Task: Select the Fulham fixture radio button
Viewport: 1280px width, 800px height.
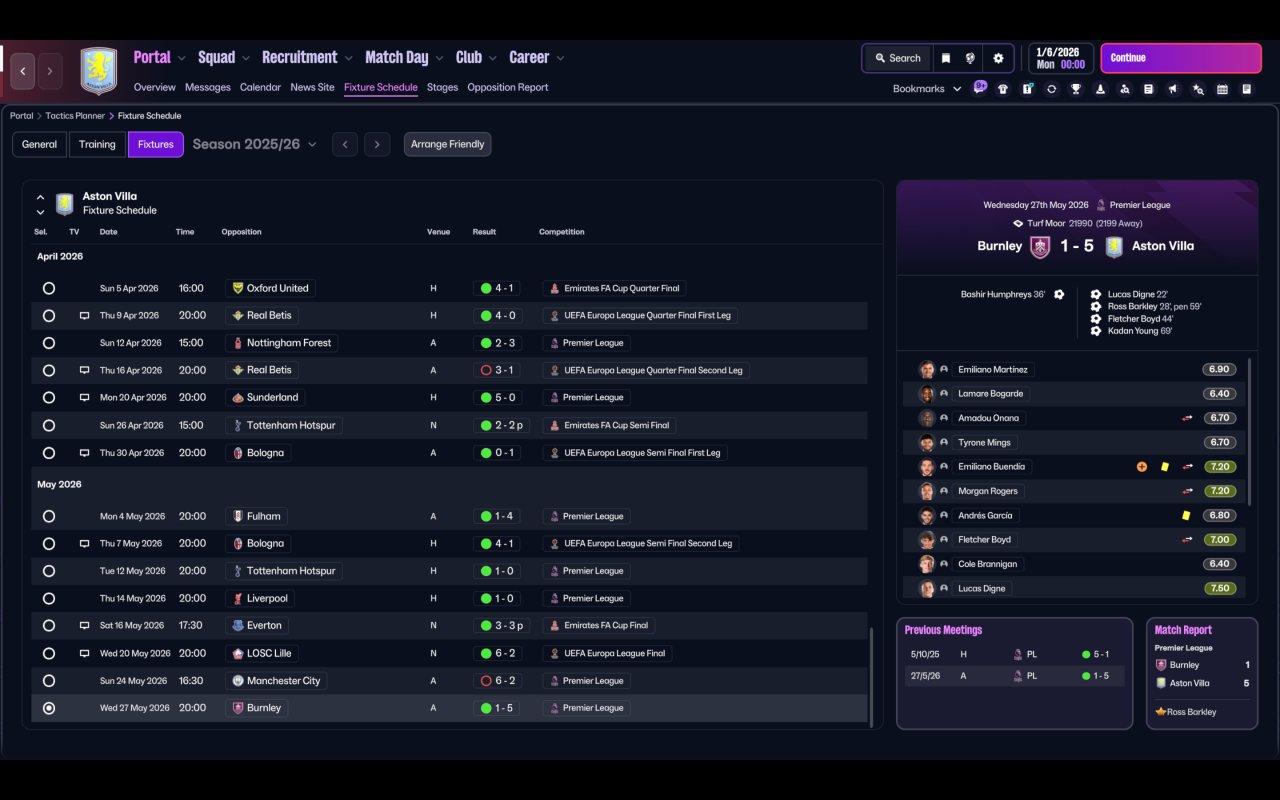Action: pyautogui.click(x=49, y=517)
